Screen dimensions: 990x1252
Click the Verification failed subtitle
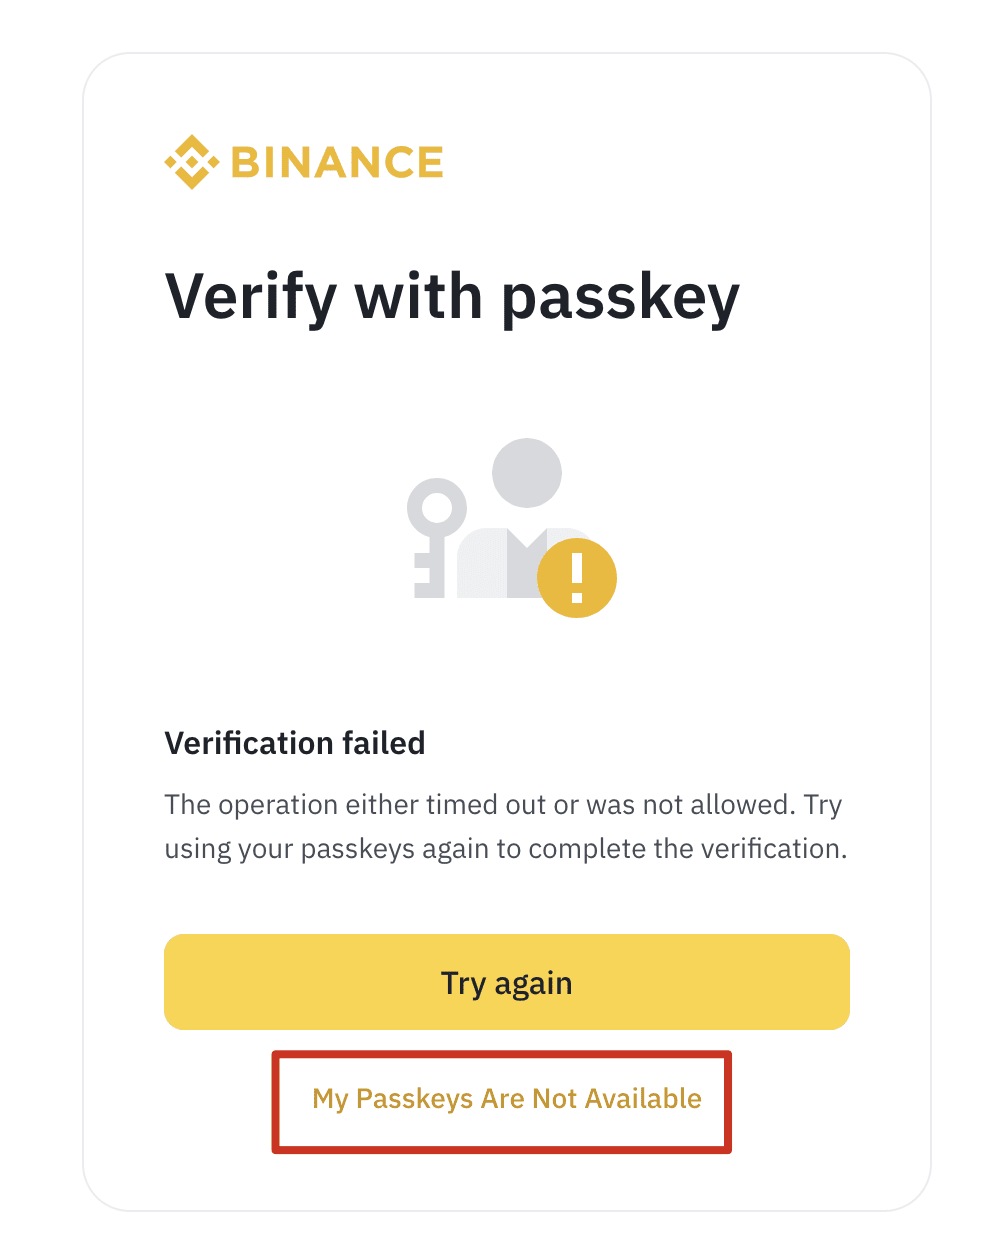click(x=295, y=743)
